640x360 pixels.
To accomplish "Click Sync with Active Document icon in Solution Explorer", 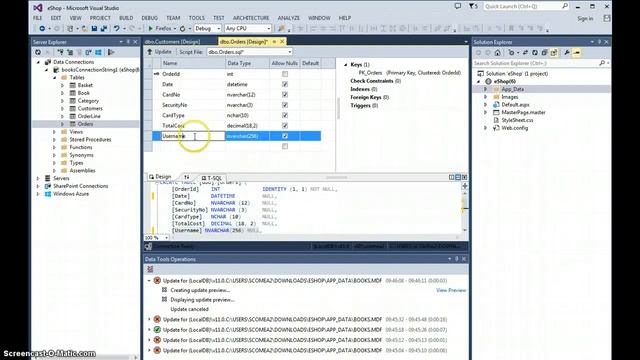I will pos(525,53).
